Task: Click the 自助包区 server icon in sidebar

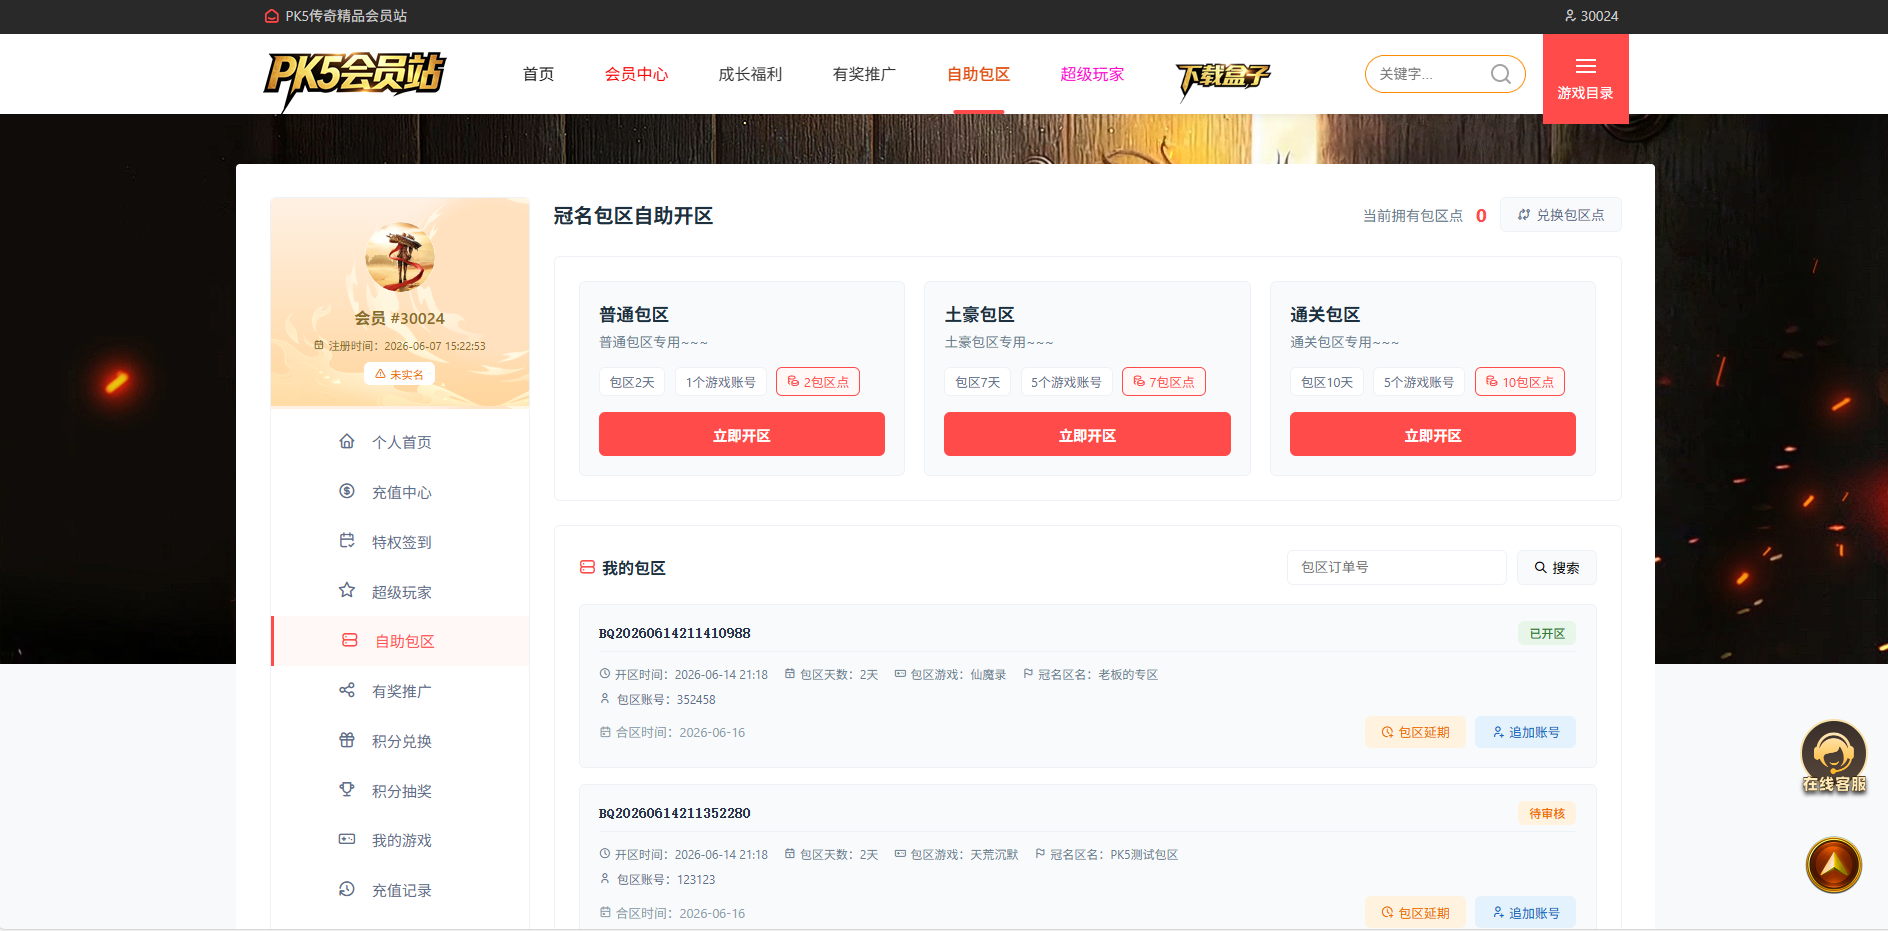Action: point(350,640)
